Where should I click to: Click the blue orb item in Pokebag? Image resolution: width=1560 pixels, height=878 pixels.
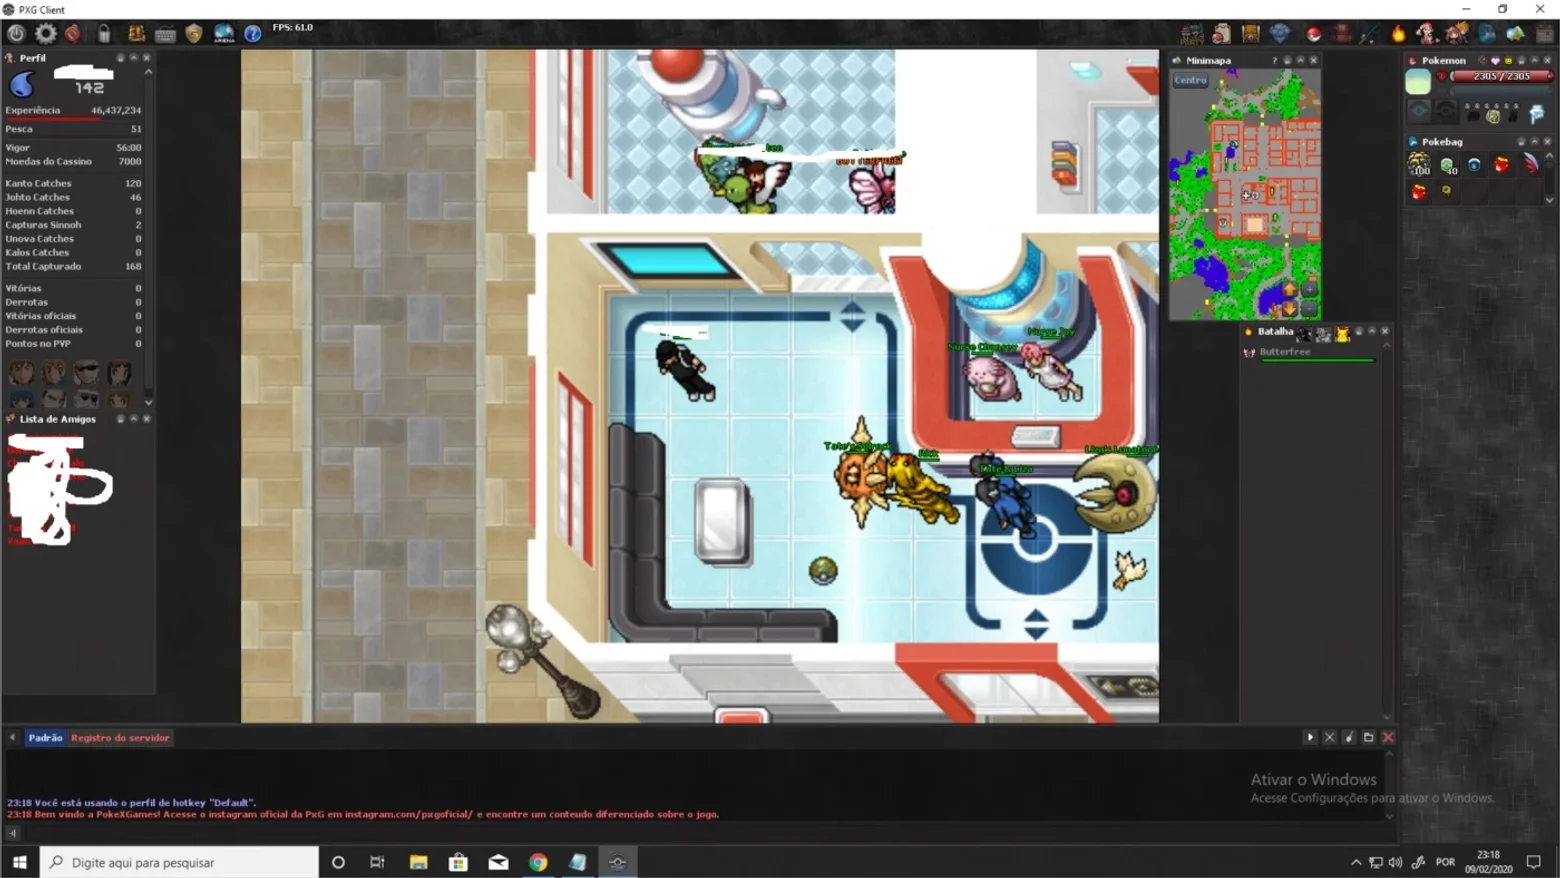(x=1474, y=165)
